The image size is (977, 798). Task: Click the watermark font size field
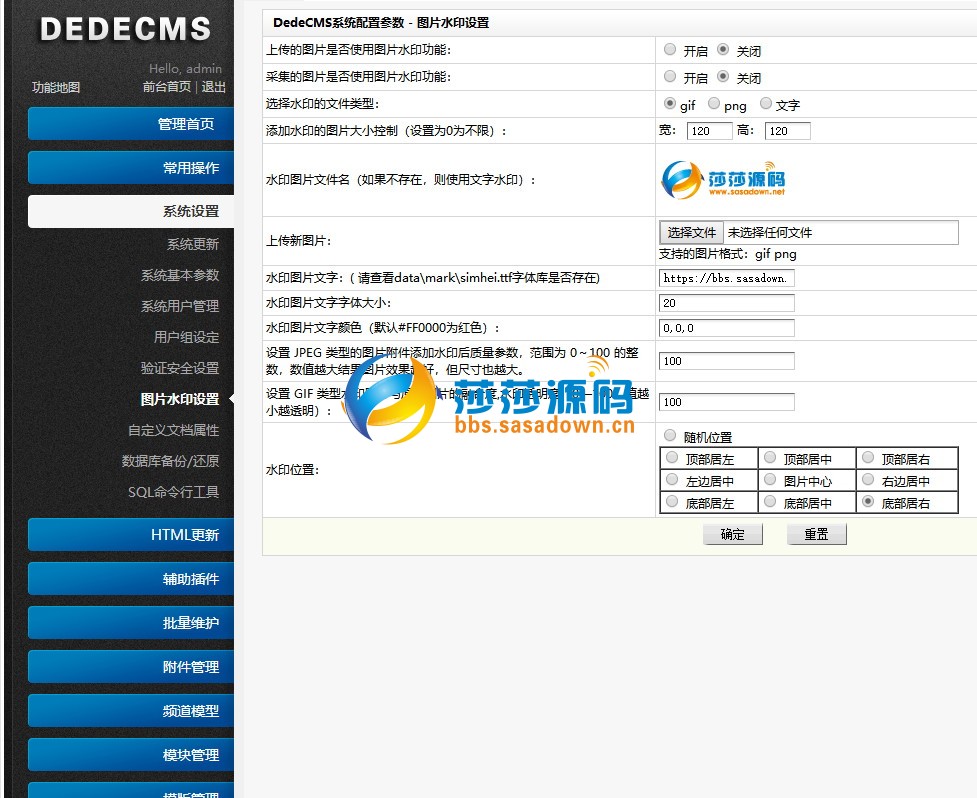[727, 303]
